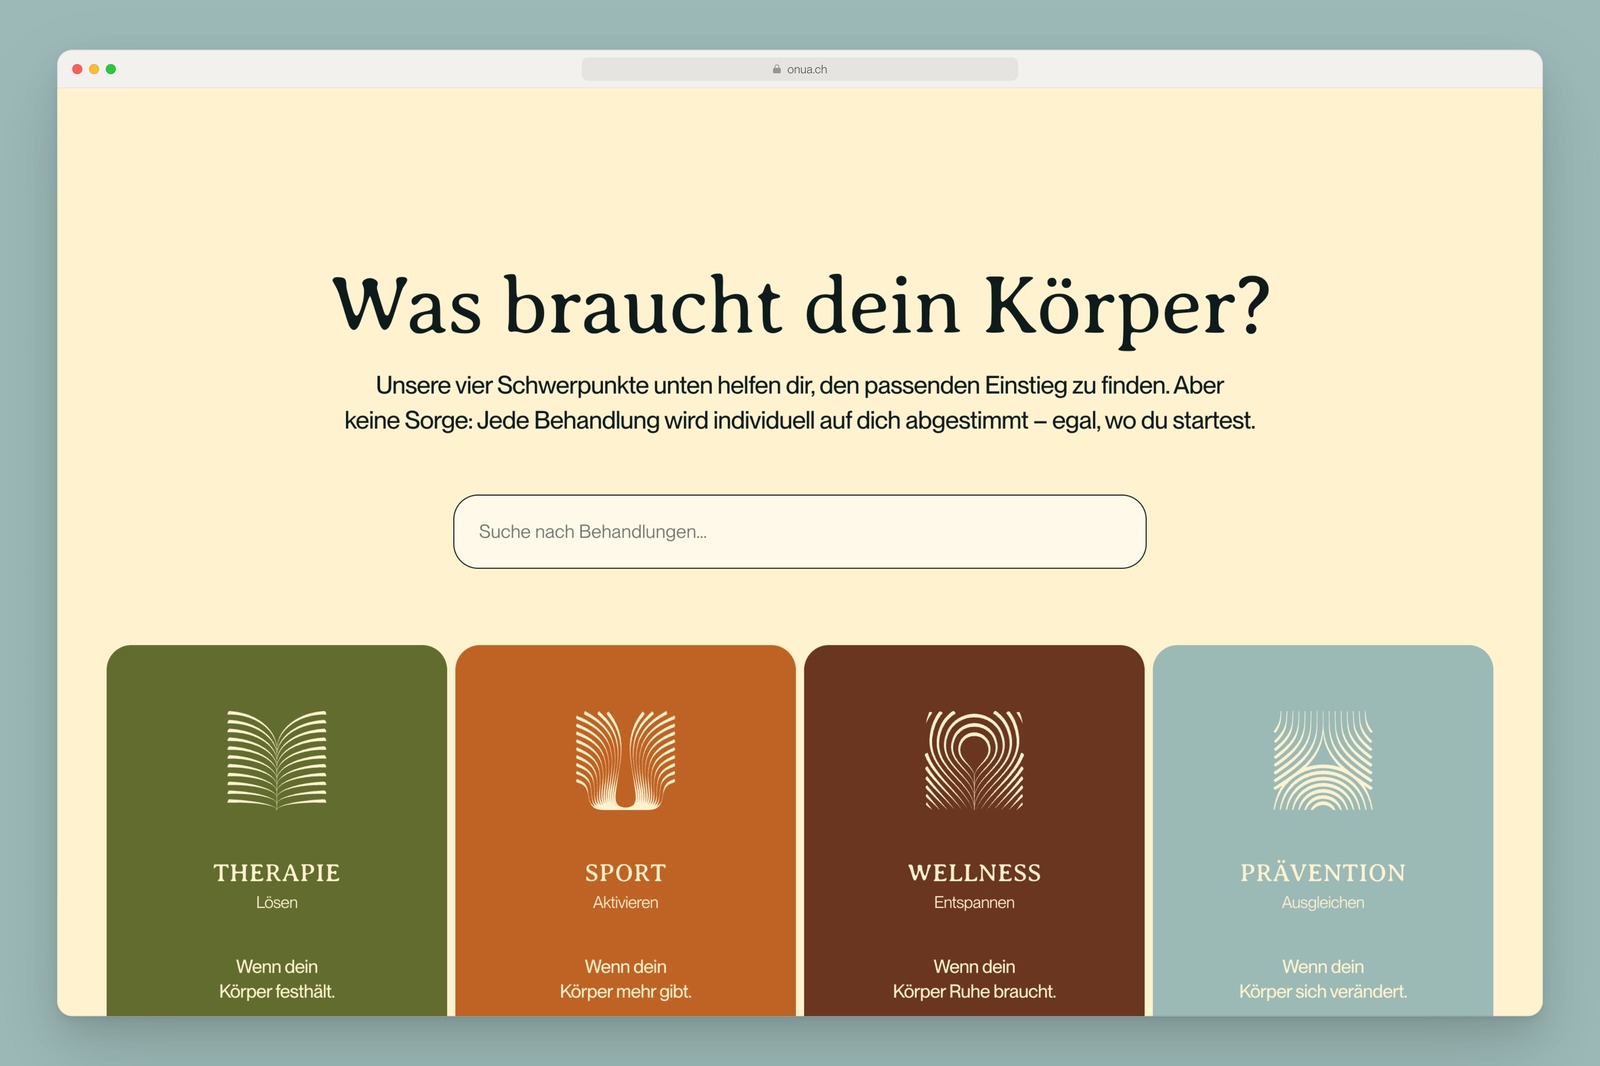Open the WELLNESS card title
1600x1066 pixels.
point(974,873)
